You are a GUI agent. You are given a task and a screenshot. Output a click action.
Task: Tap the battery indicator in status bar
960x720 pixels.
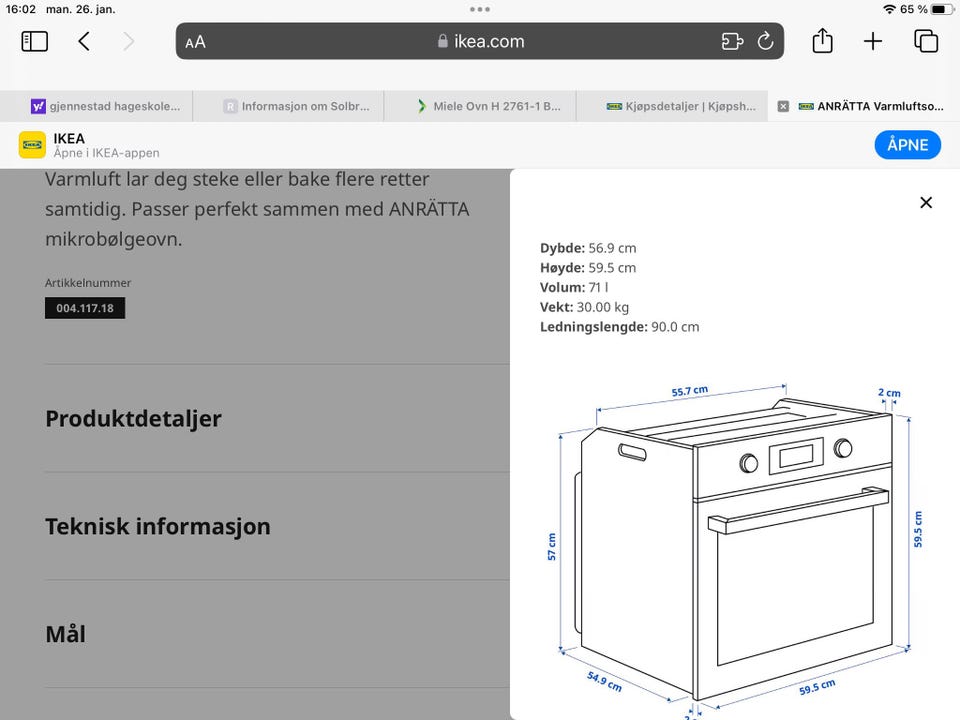tap(942, 9)
